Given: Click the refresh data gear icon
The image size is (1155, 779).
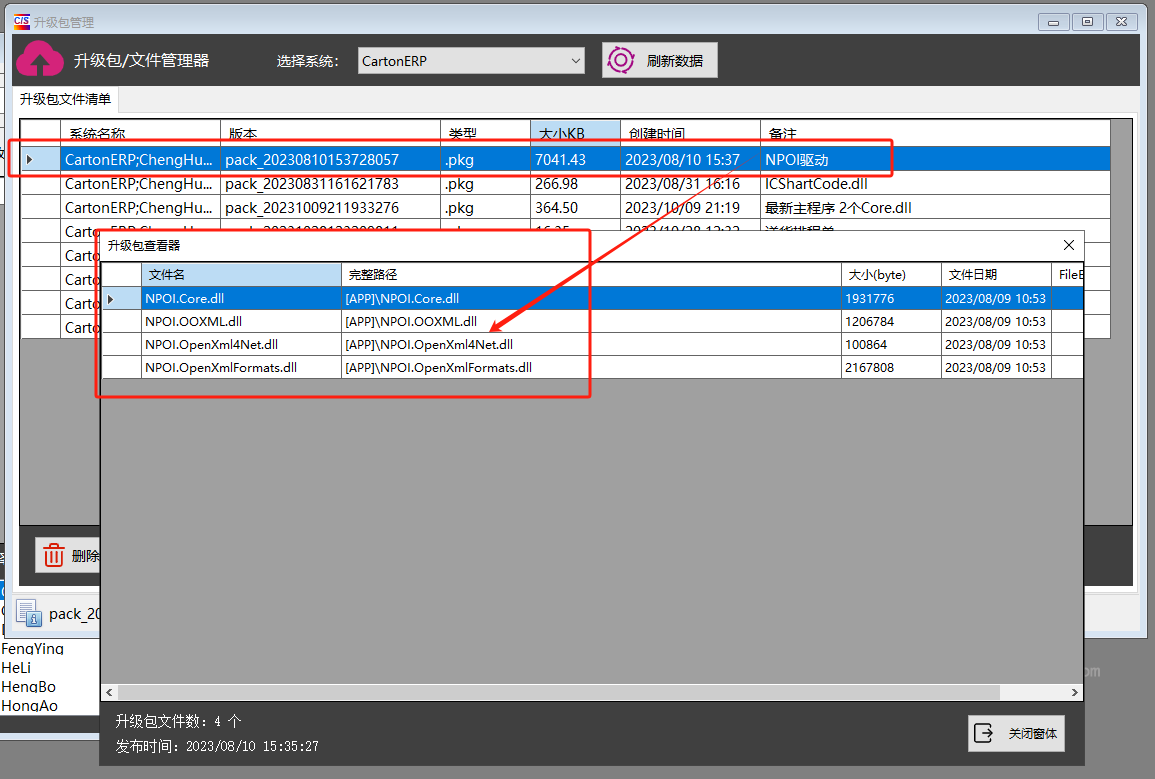Looking at the screenshot, I should pyautogui.click(x=620, y=60).
